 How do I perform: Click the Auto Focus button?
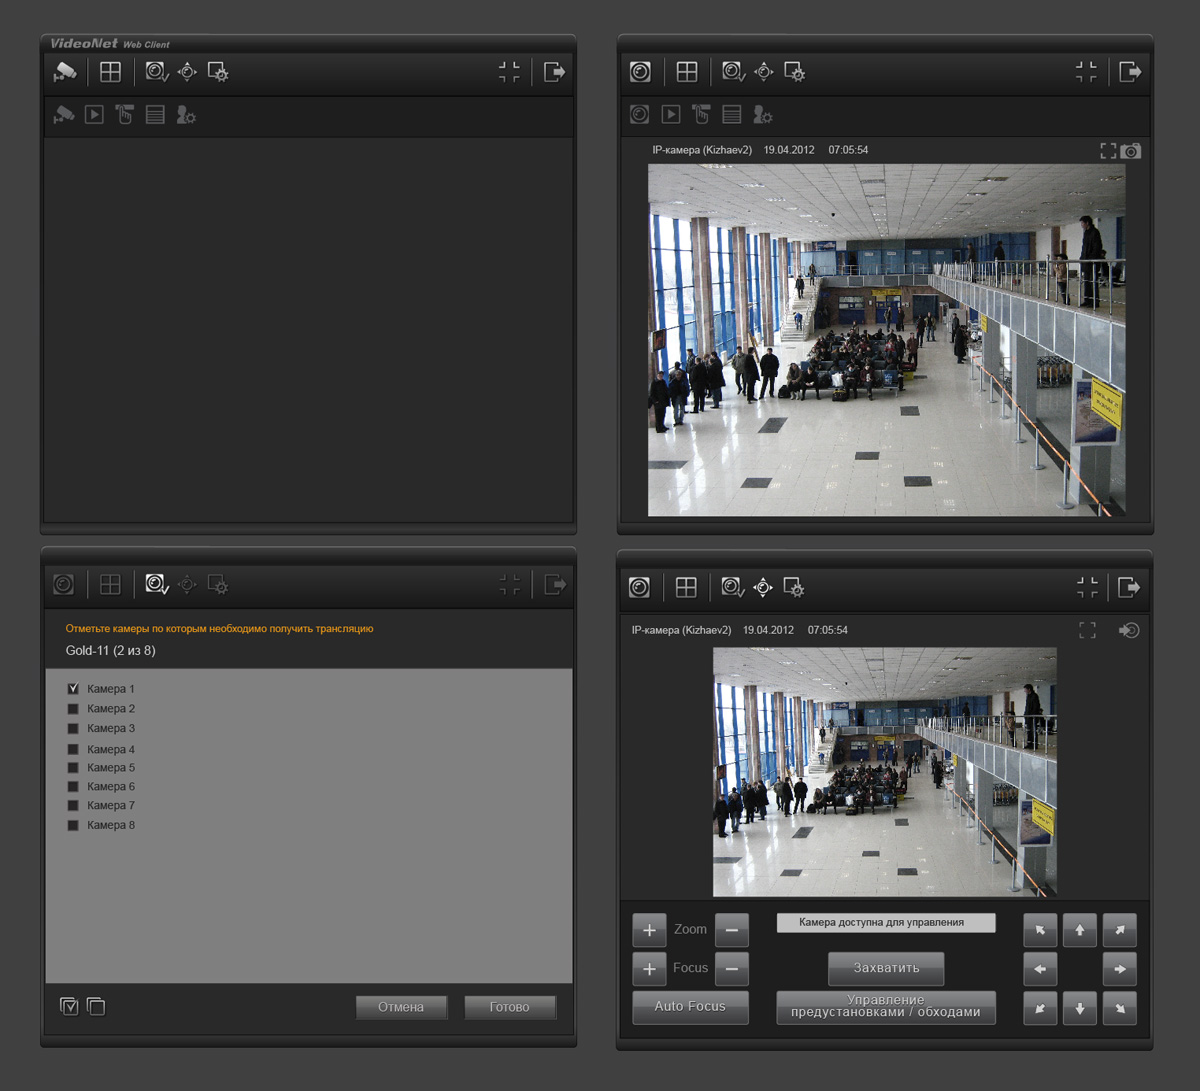[x=690, y=1007]
